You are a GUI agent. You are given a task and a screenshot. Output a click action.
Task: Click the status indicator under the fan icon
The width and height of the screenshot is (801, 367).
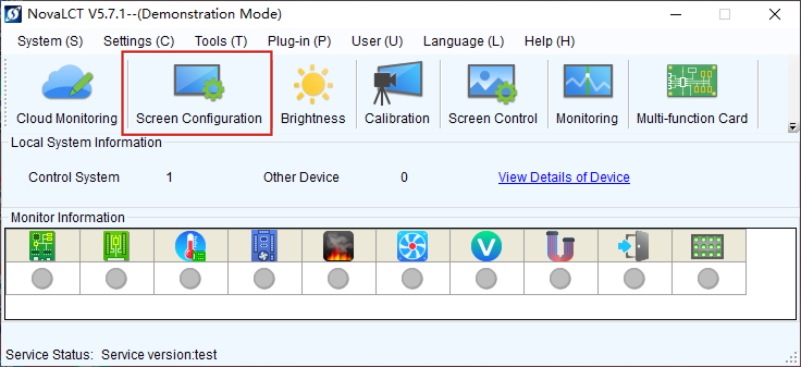tap(412, 279)
